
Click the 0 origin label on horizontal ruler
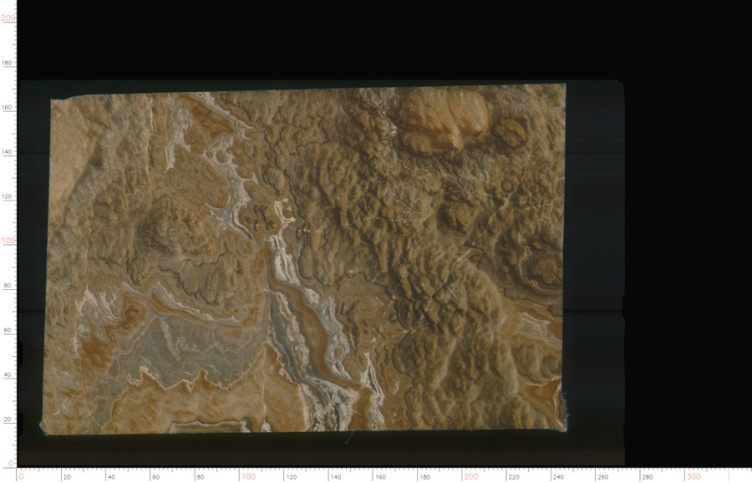coord(21,477)
